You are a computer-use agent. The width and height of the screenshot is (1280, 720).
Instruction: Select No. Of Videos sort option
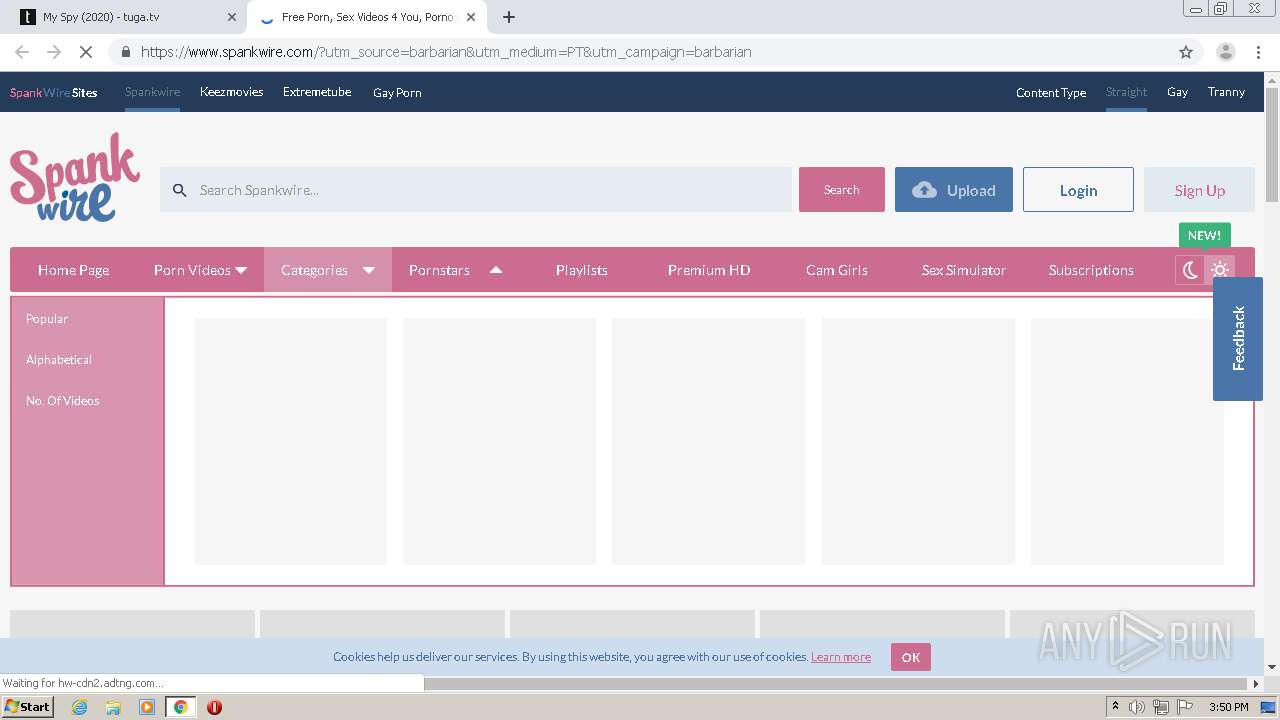tap(63, 401)
